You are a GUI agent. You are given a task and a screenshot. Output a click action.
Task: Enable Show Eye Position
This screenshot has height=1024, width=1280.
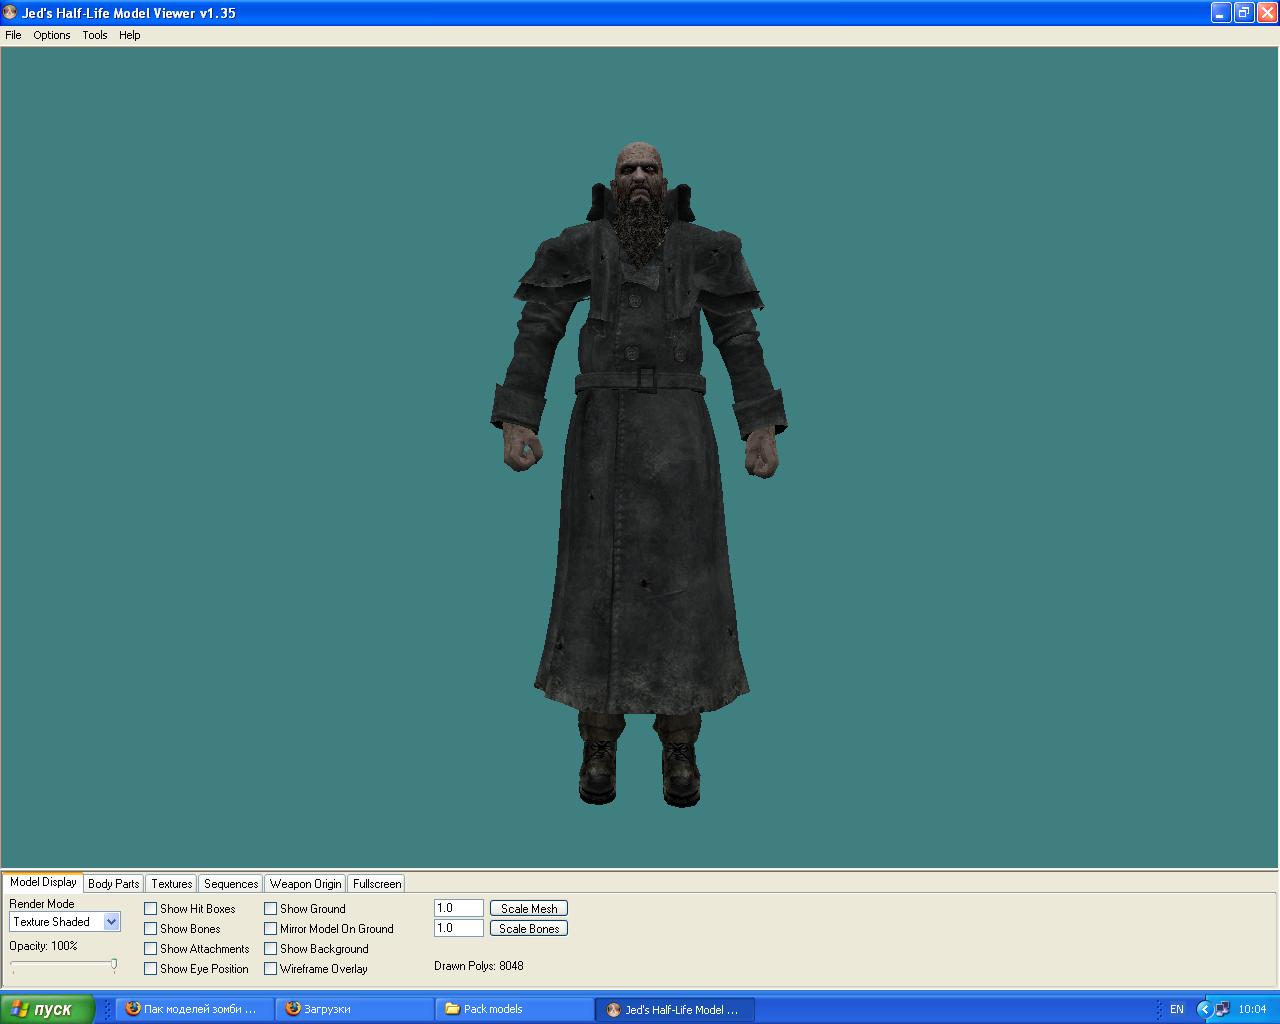pyautogui.click(x=151, y=969)
